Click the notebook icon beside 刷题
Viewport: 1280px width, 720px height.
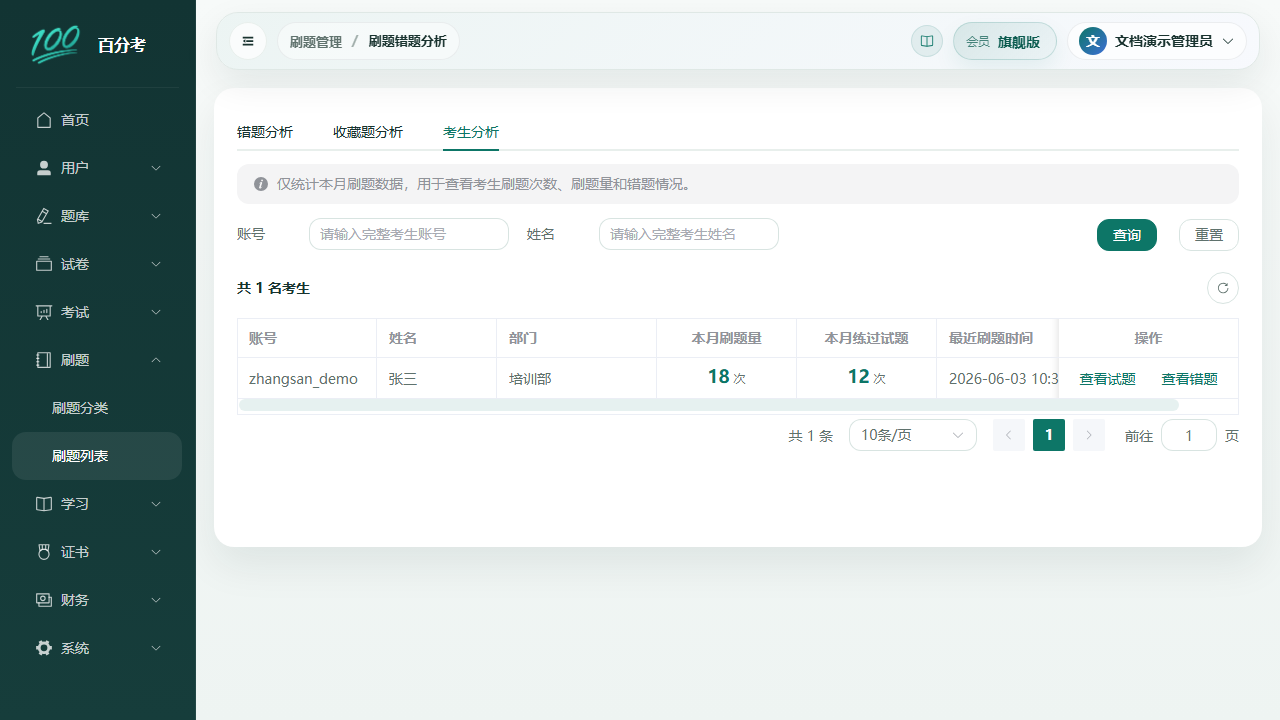point(44,360)
